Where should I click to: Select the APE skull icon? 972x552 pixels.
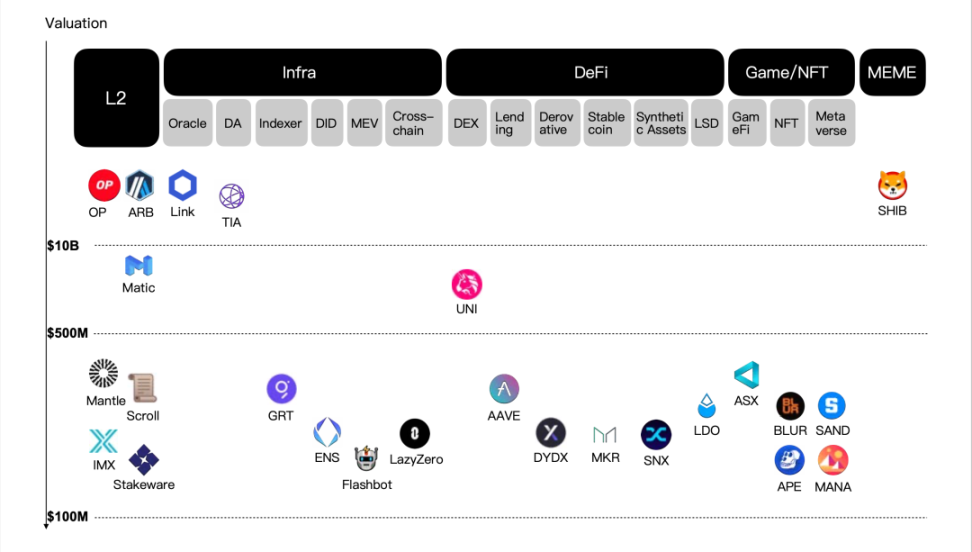click(x=790, y=460)
